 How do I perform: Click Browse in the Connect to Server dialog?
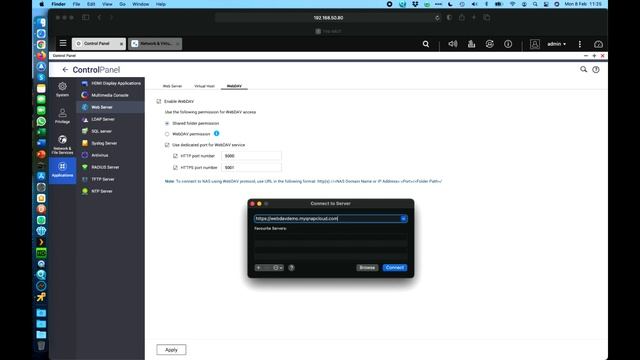click(x=367, y=268)
